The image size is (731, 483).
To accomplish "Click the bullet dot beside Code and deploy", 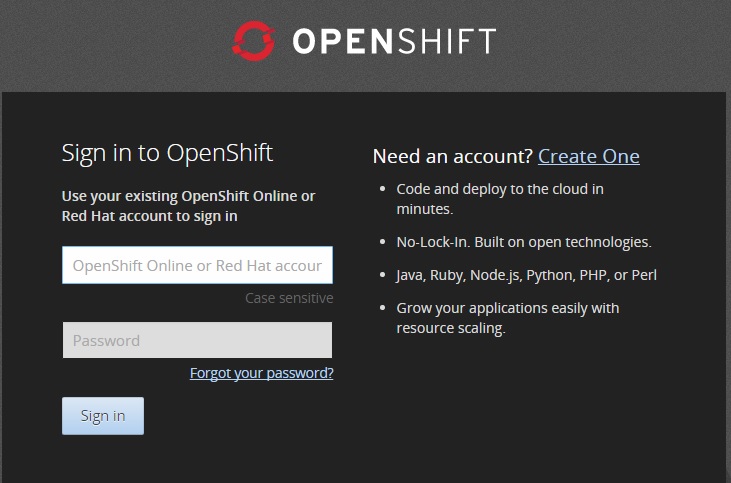I will click(383, 189).
